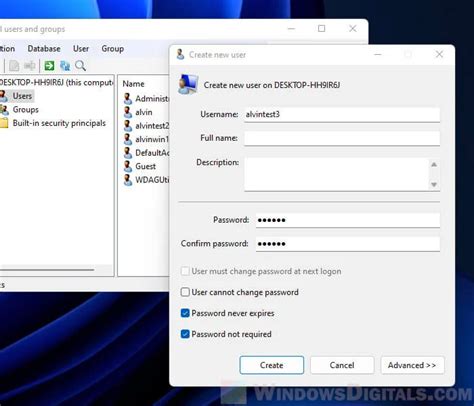This screenshot has height=406, width=474.
Task: Click Description scrollbar down arrow
Action: pyautogui.click(x=434, y=184)
